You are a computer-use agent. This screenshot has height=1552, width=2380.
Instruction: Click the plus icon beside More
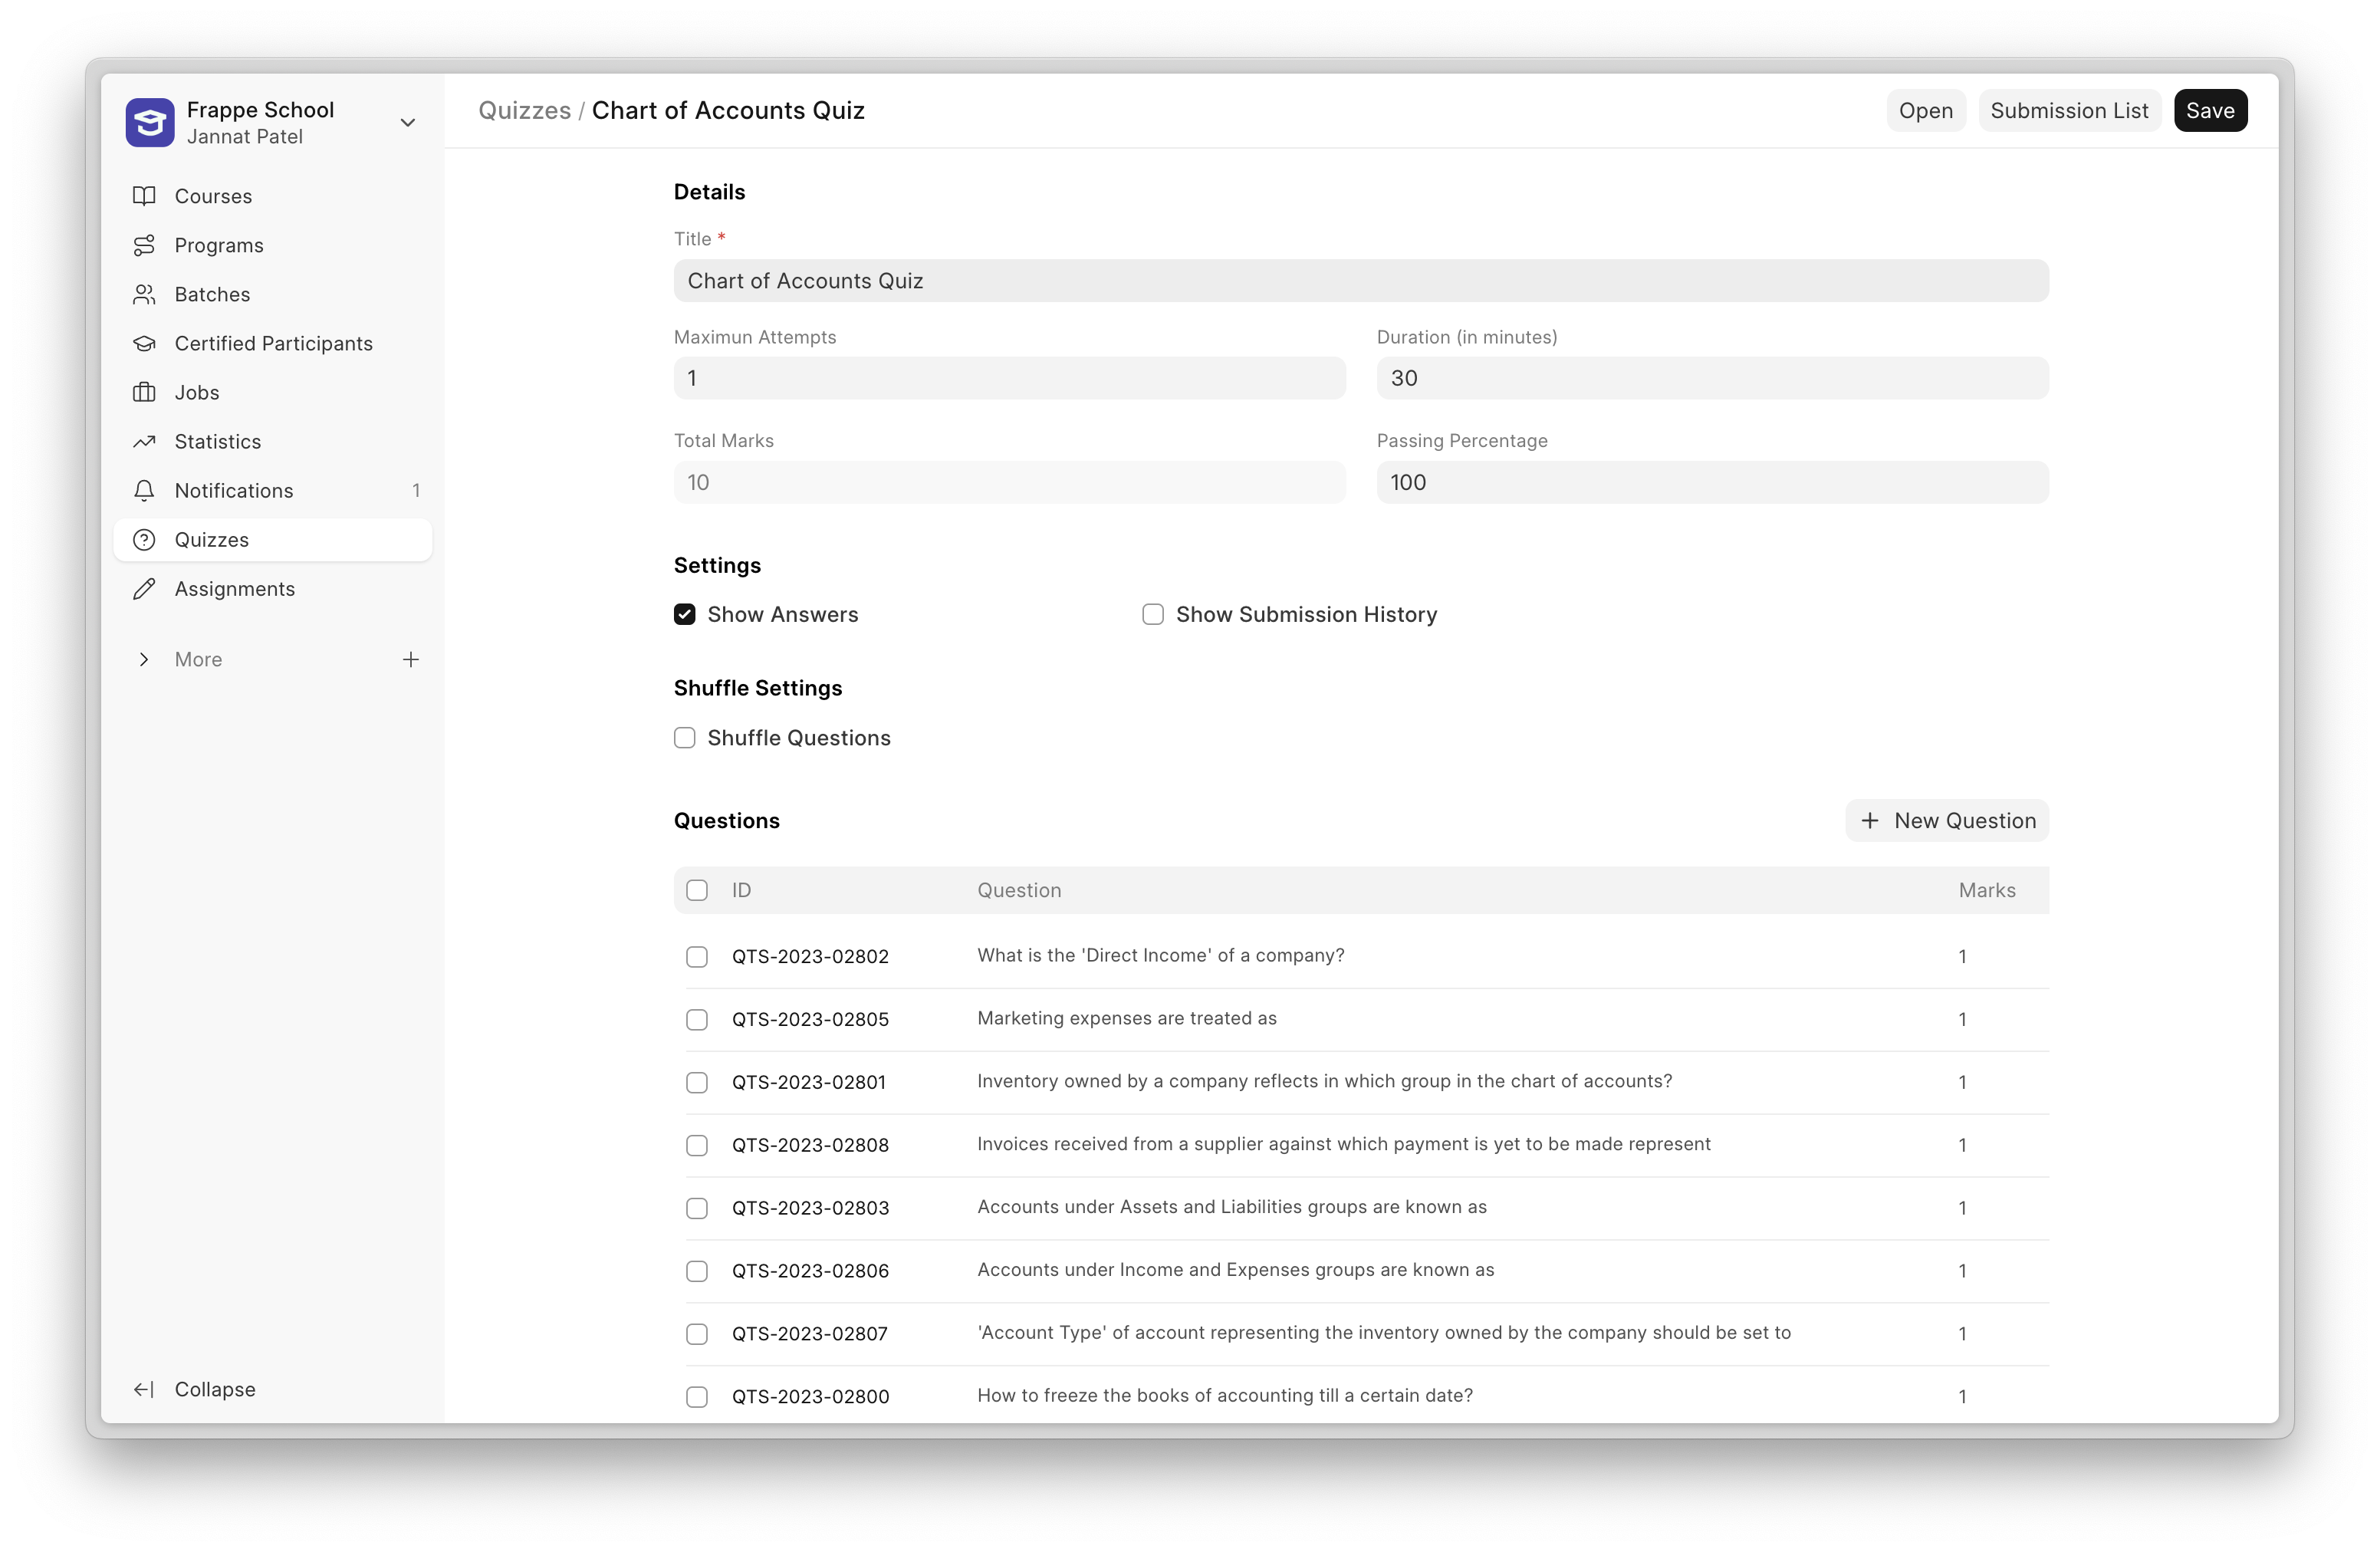[x=410, y=659]
